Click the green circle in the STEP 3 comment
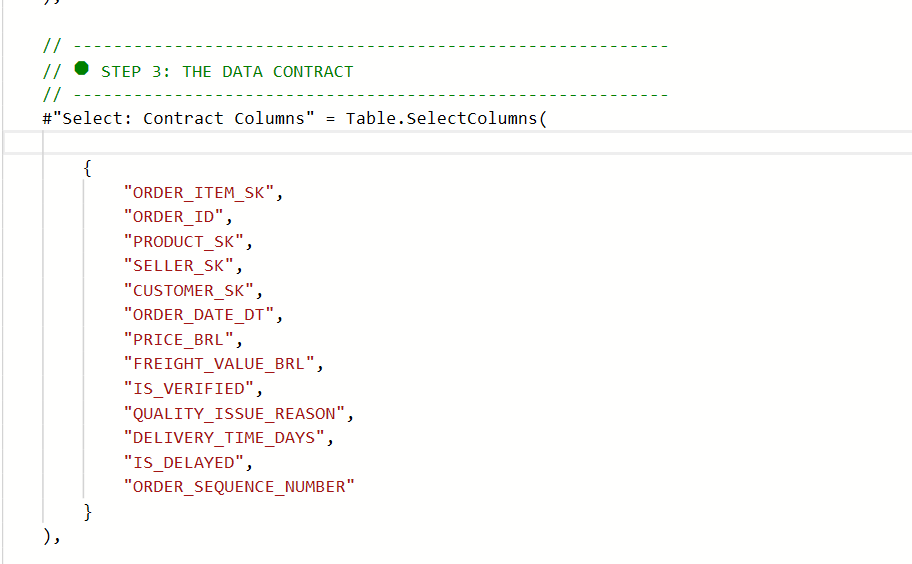 coord(82,70)
